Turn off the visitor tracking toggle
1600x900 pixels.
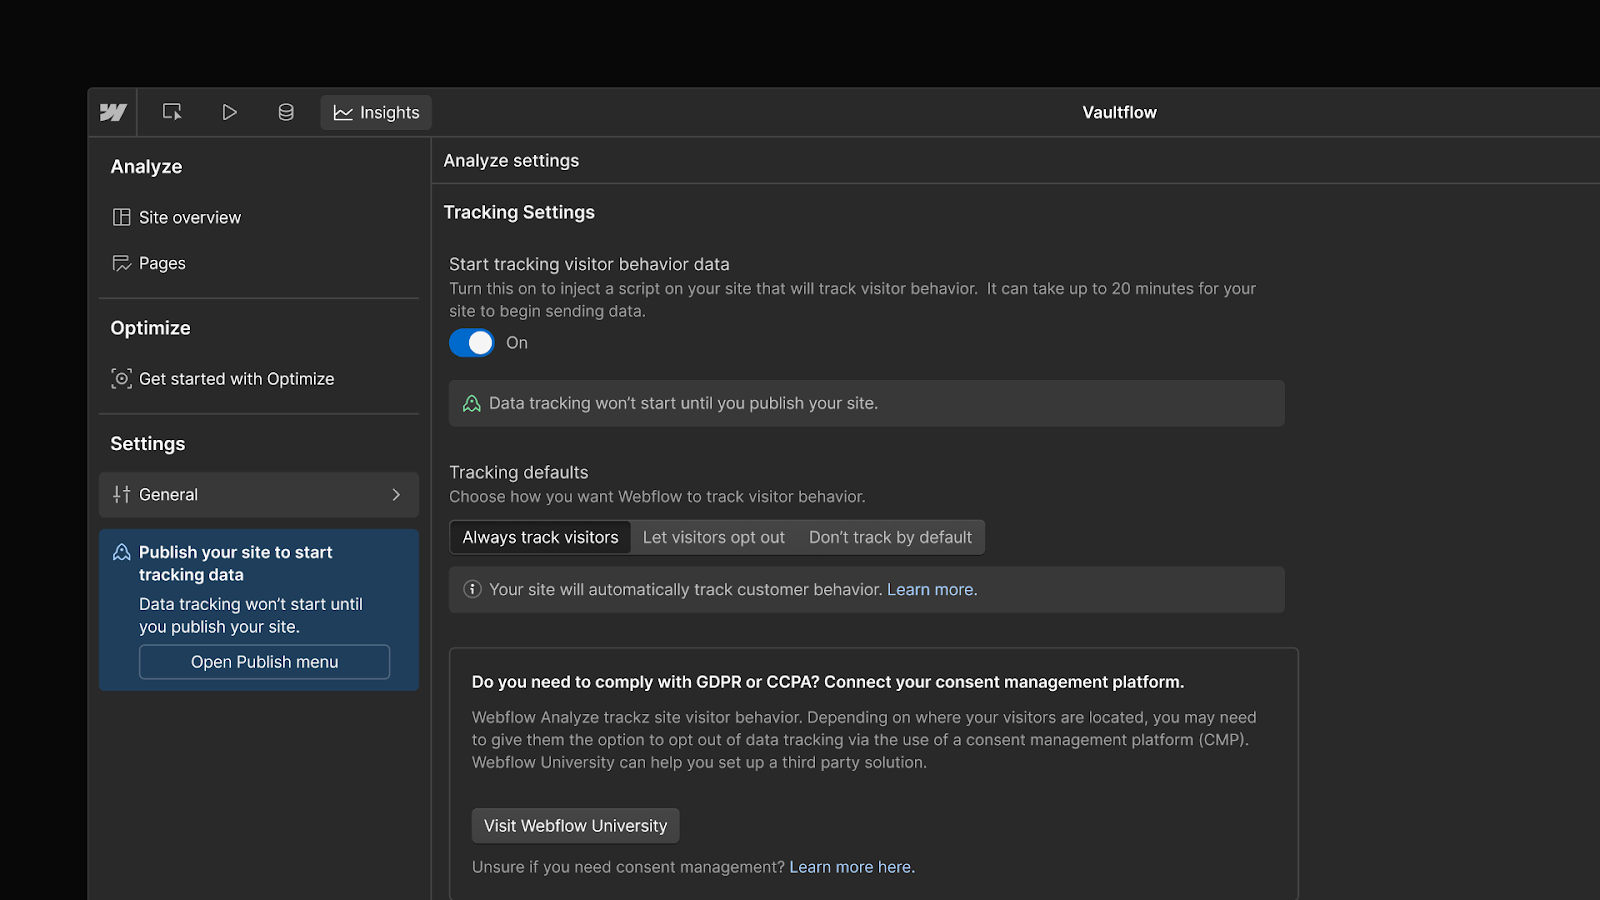[x=472, y=343]
